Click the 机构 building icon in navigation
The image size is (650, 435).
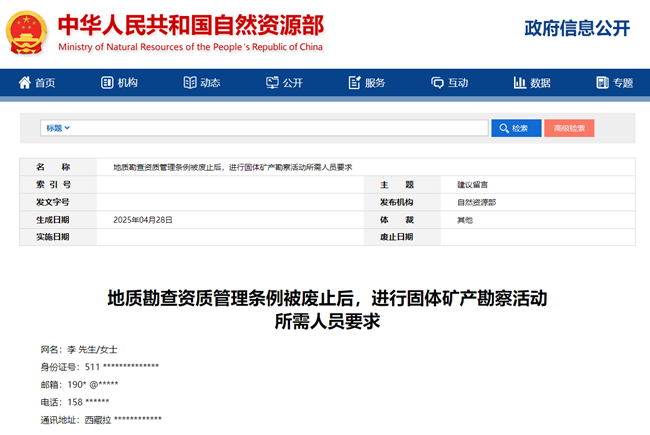pos(106,83)
